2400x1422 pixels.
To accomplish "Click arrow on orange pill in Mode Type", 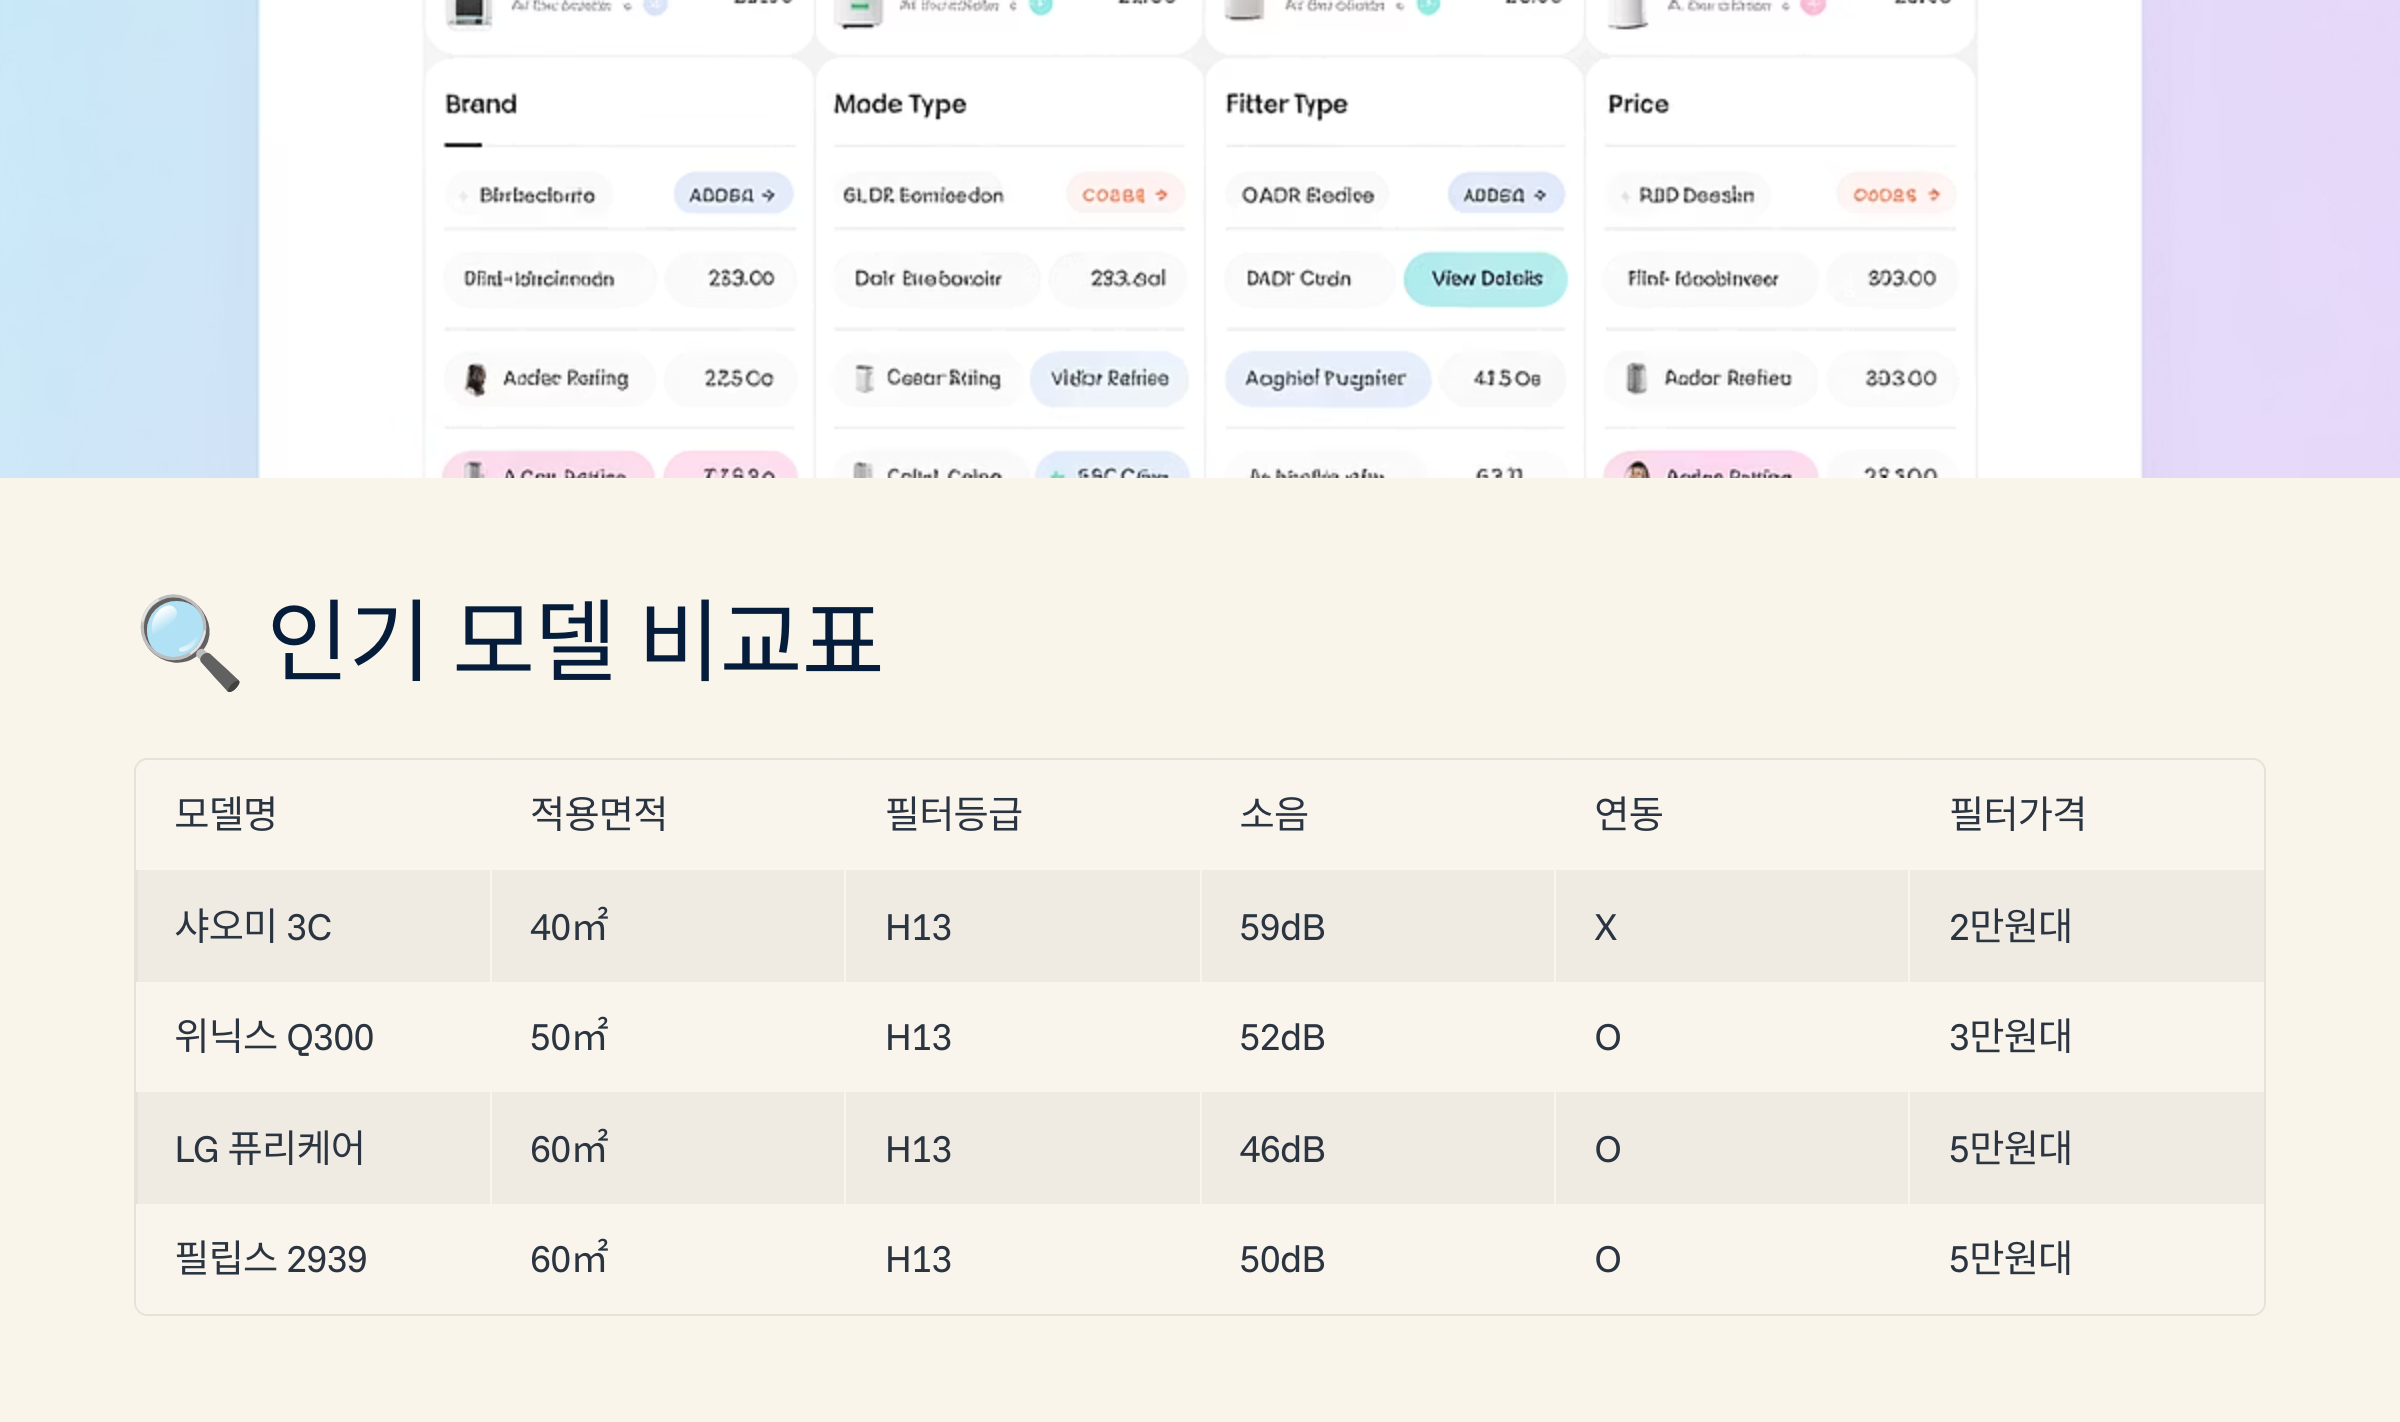I will point(1162,195).
